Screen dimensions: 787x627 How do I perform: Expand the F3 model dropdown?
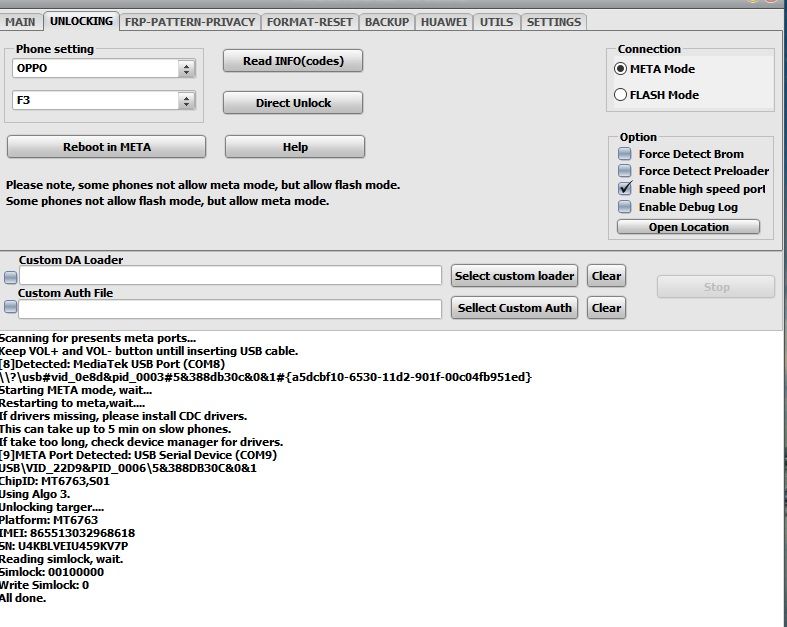186,101
